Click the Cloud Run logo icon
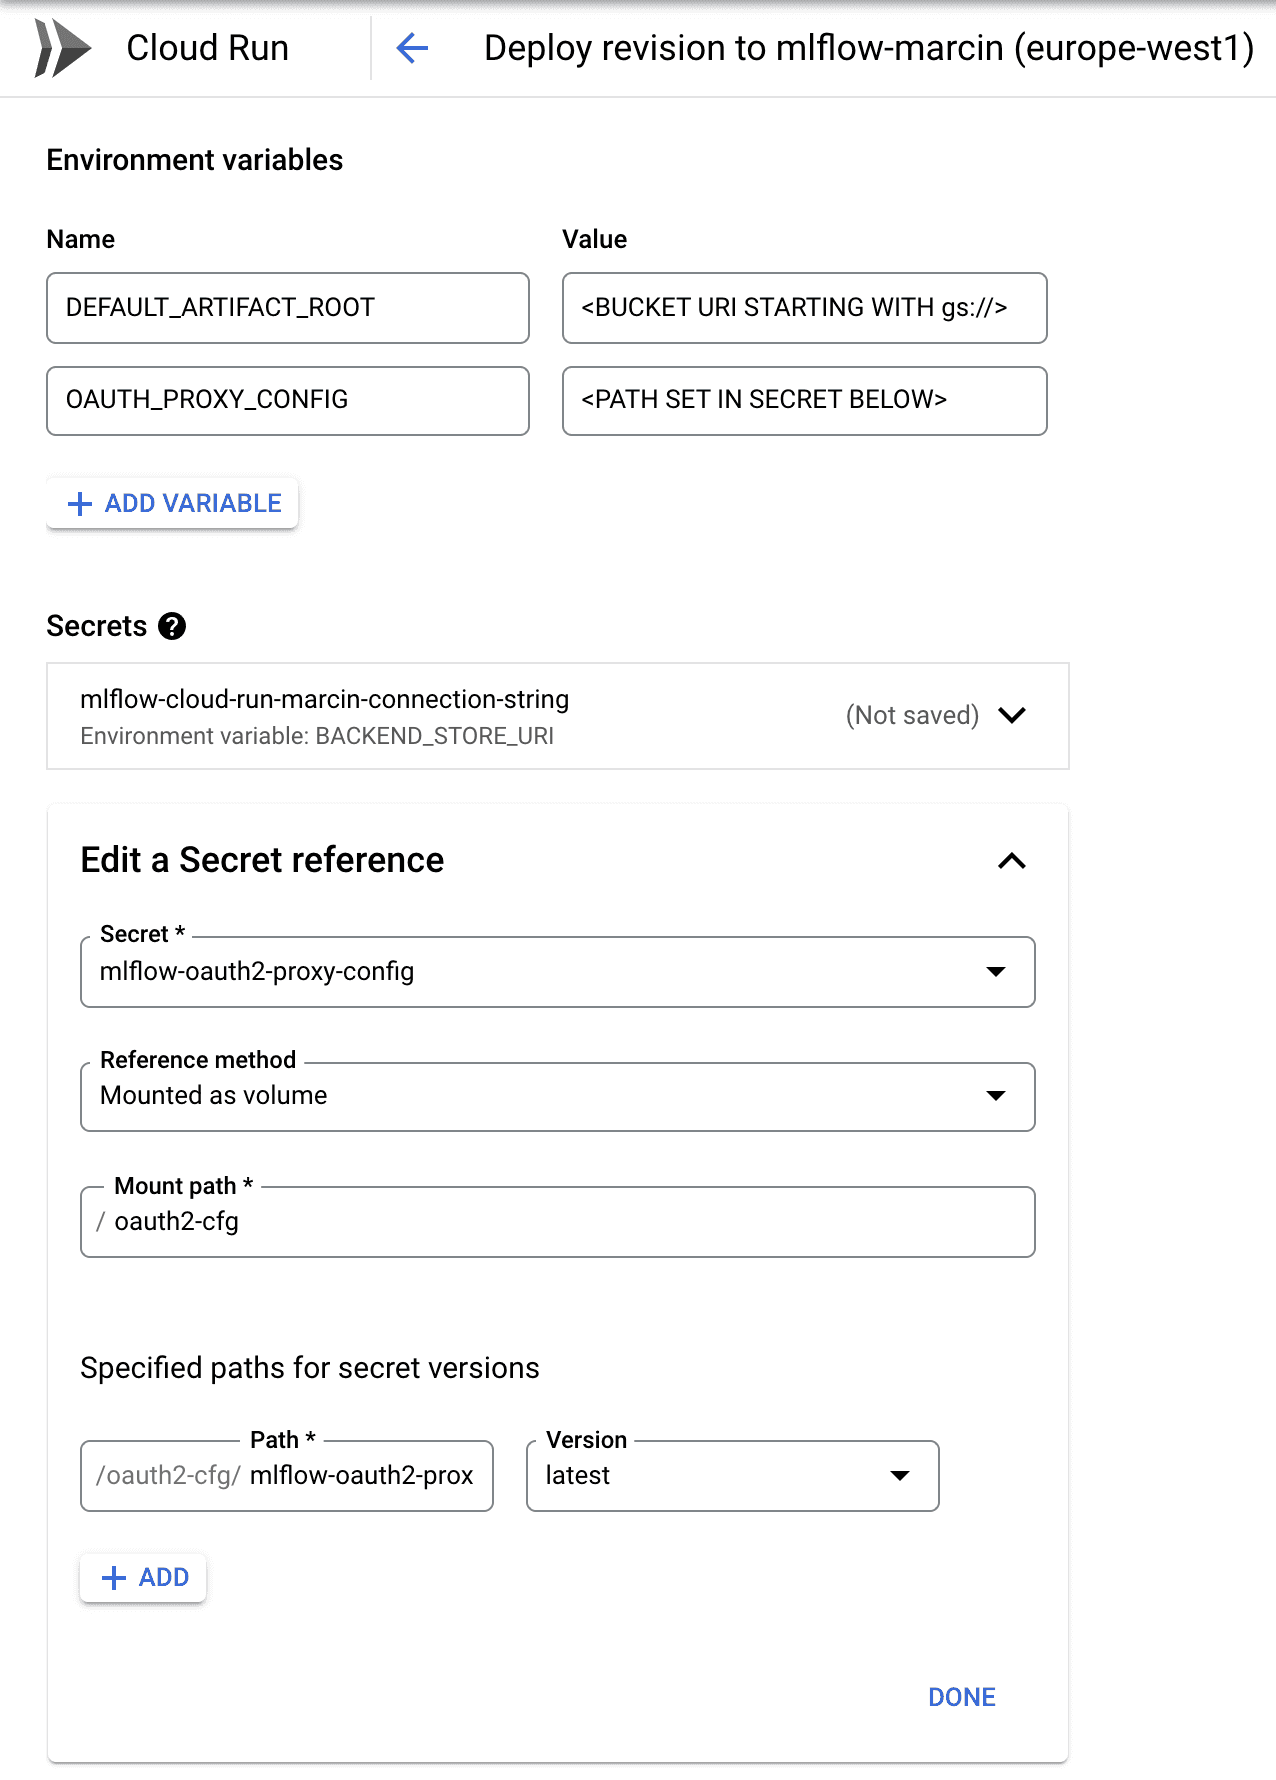Viewport: 1276px width, 1780px height. (x=63, y=48)
